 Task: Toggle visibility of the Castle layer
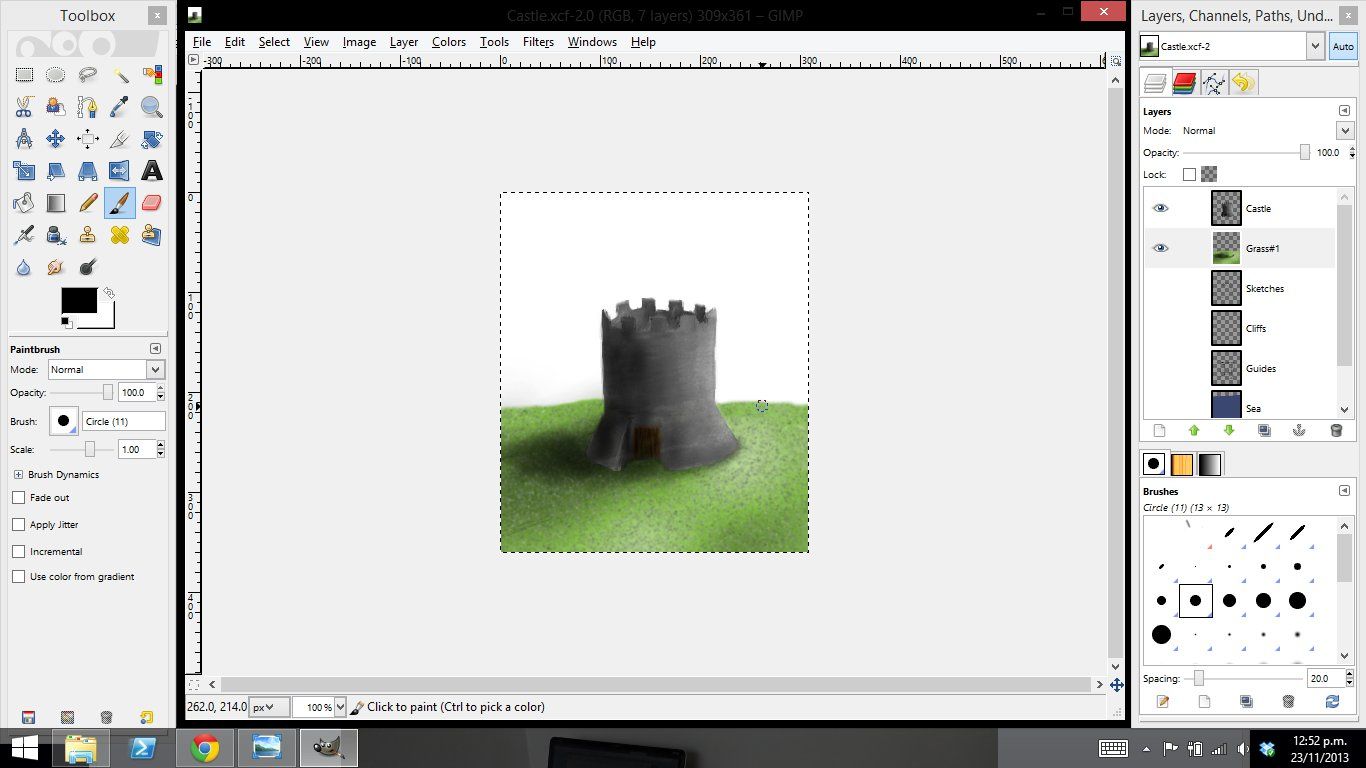click(x=1160, y=207)
